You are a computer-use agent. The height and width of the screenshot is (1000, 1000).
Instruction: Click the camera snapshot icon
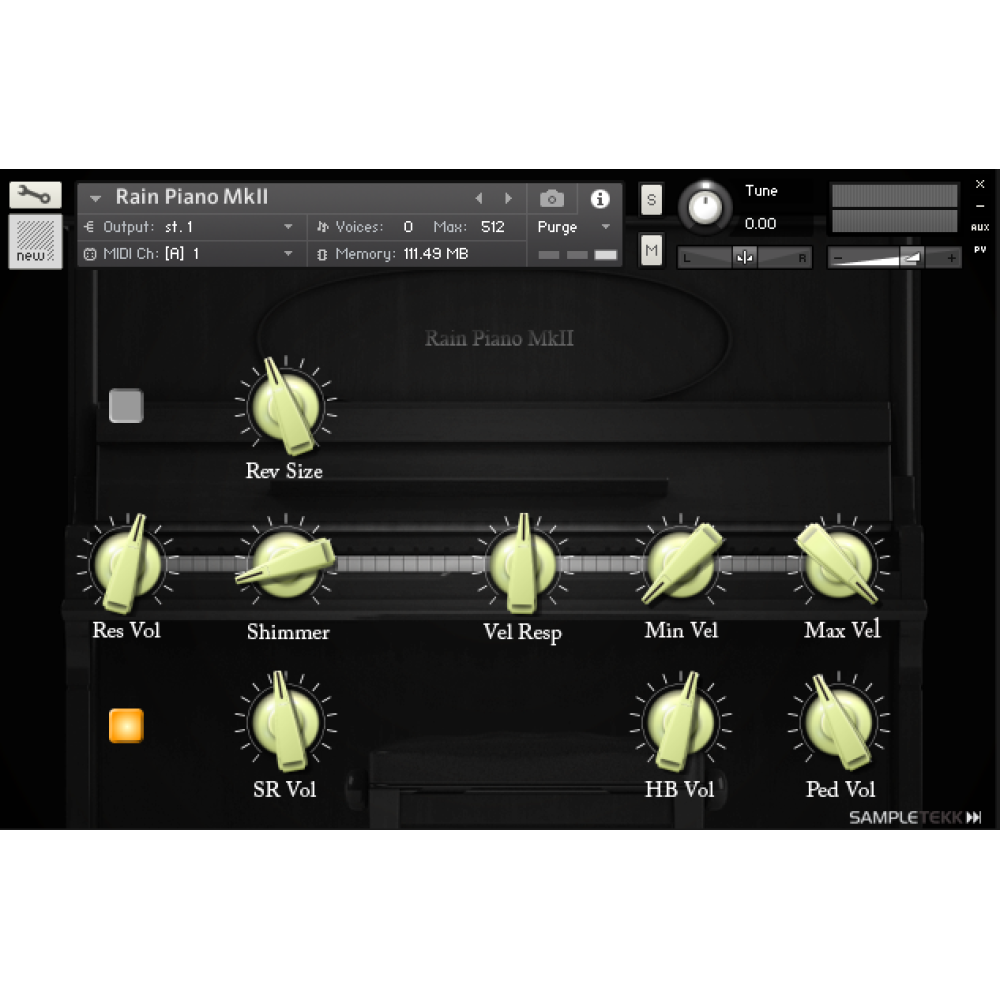click(x=552, y=198)
